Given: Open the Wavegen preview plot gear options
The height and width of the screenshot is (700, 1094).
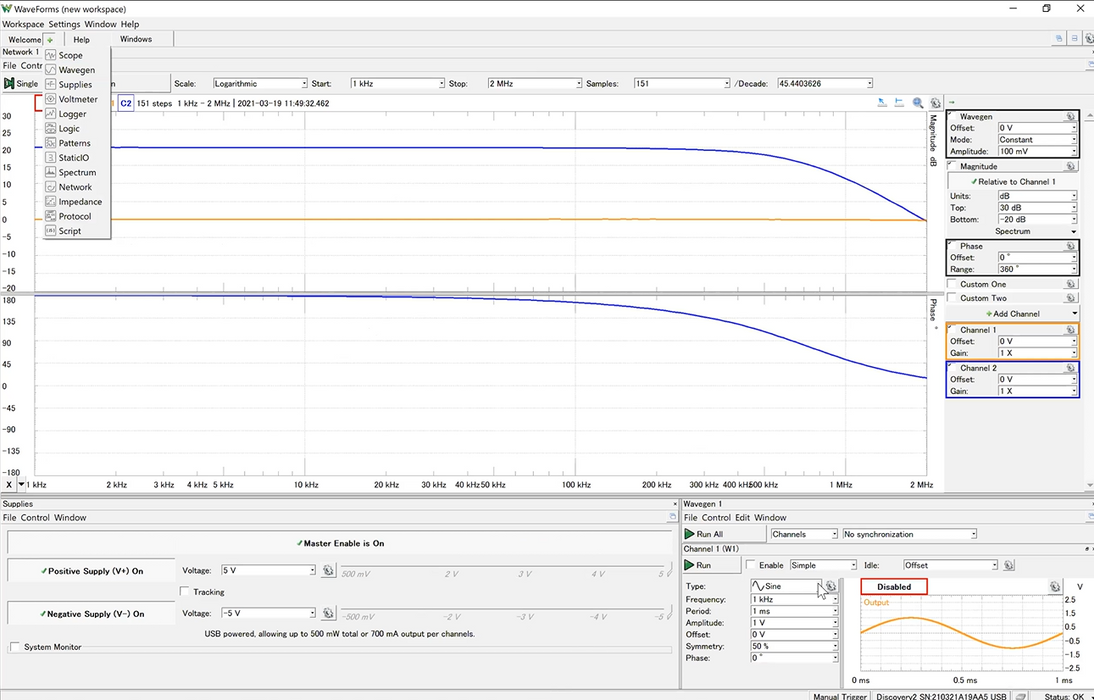Looking at the screenshot, I should point(1055,587).
